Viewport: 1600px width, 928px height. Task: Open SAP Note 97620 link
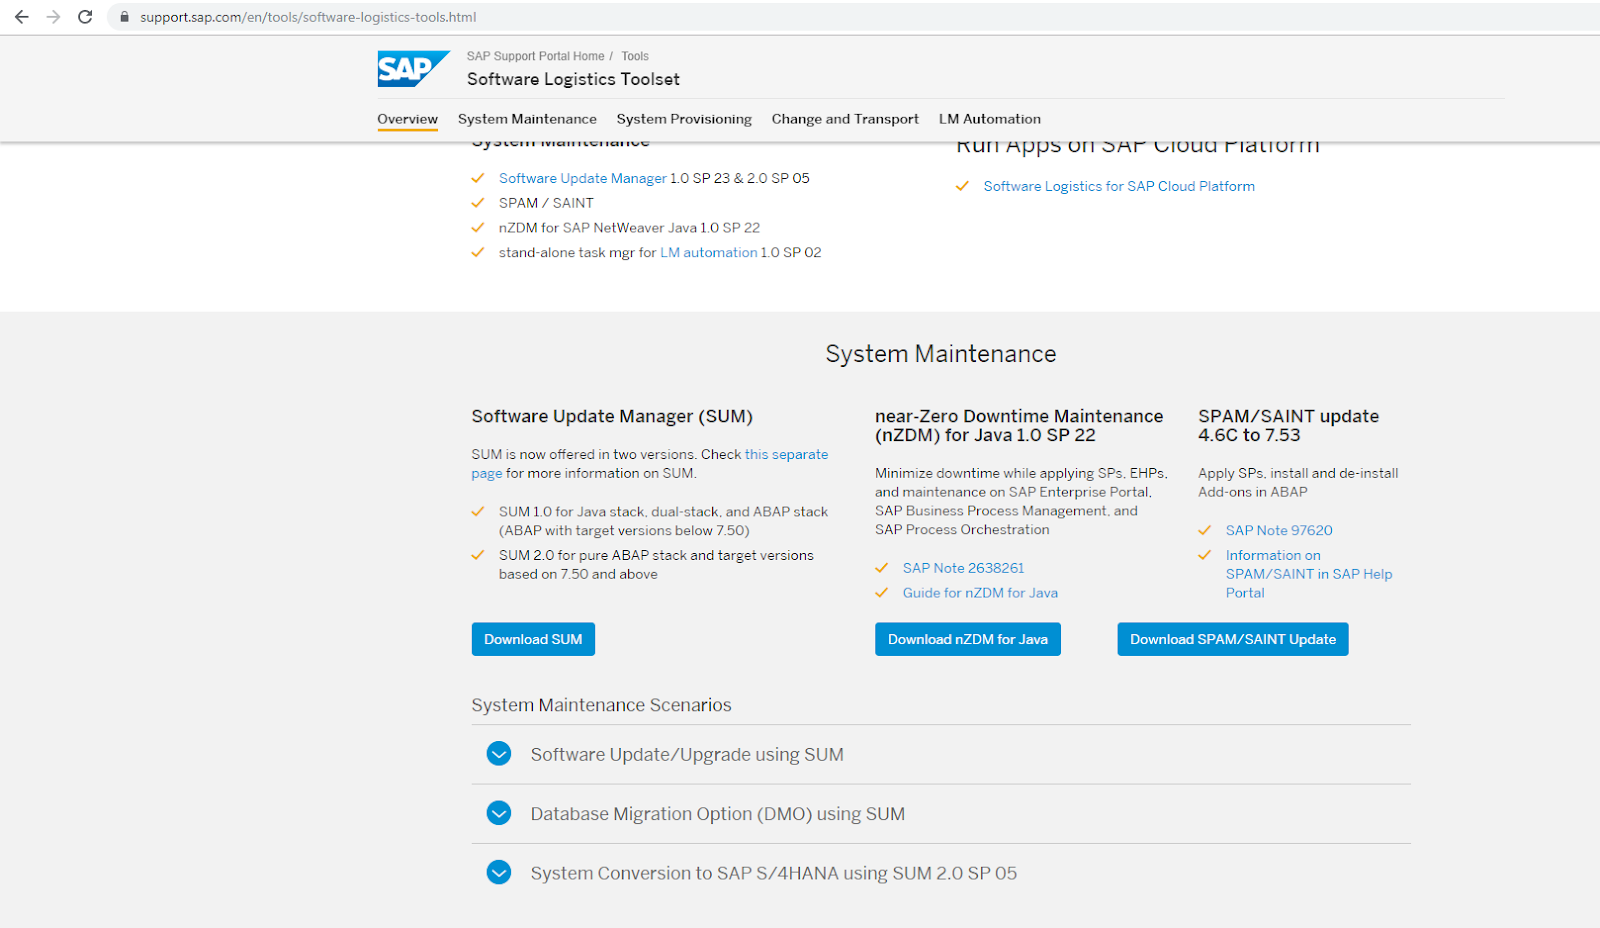tap(1279, 530)
